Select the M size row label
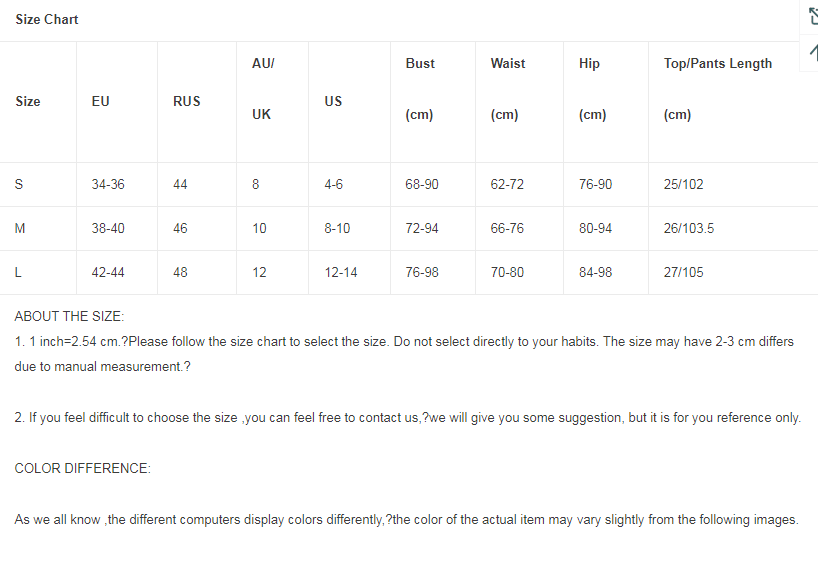 [x=20, y=228]
